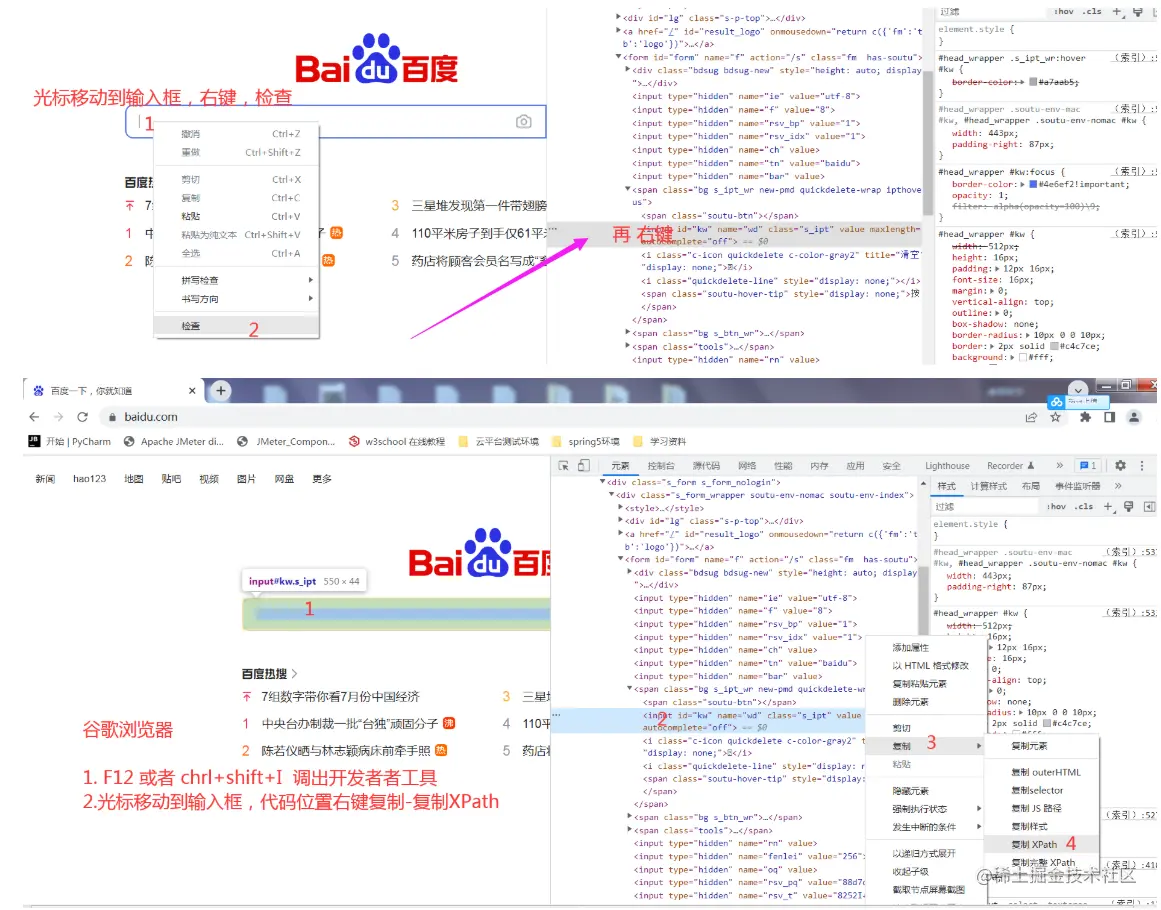Open the Apache JMeter bookmark

(x=173, y=441)
